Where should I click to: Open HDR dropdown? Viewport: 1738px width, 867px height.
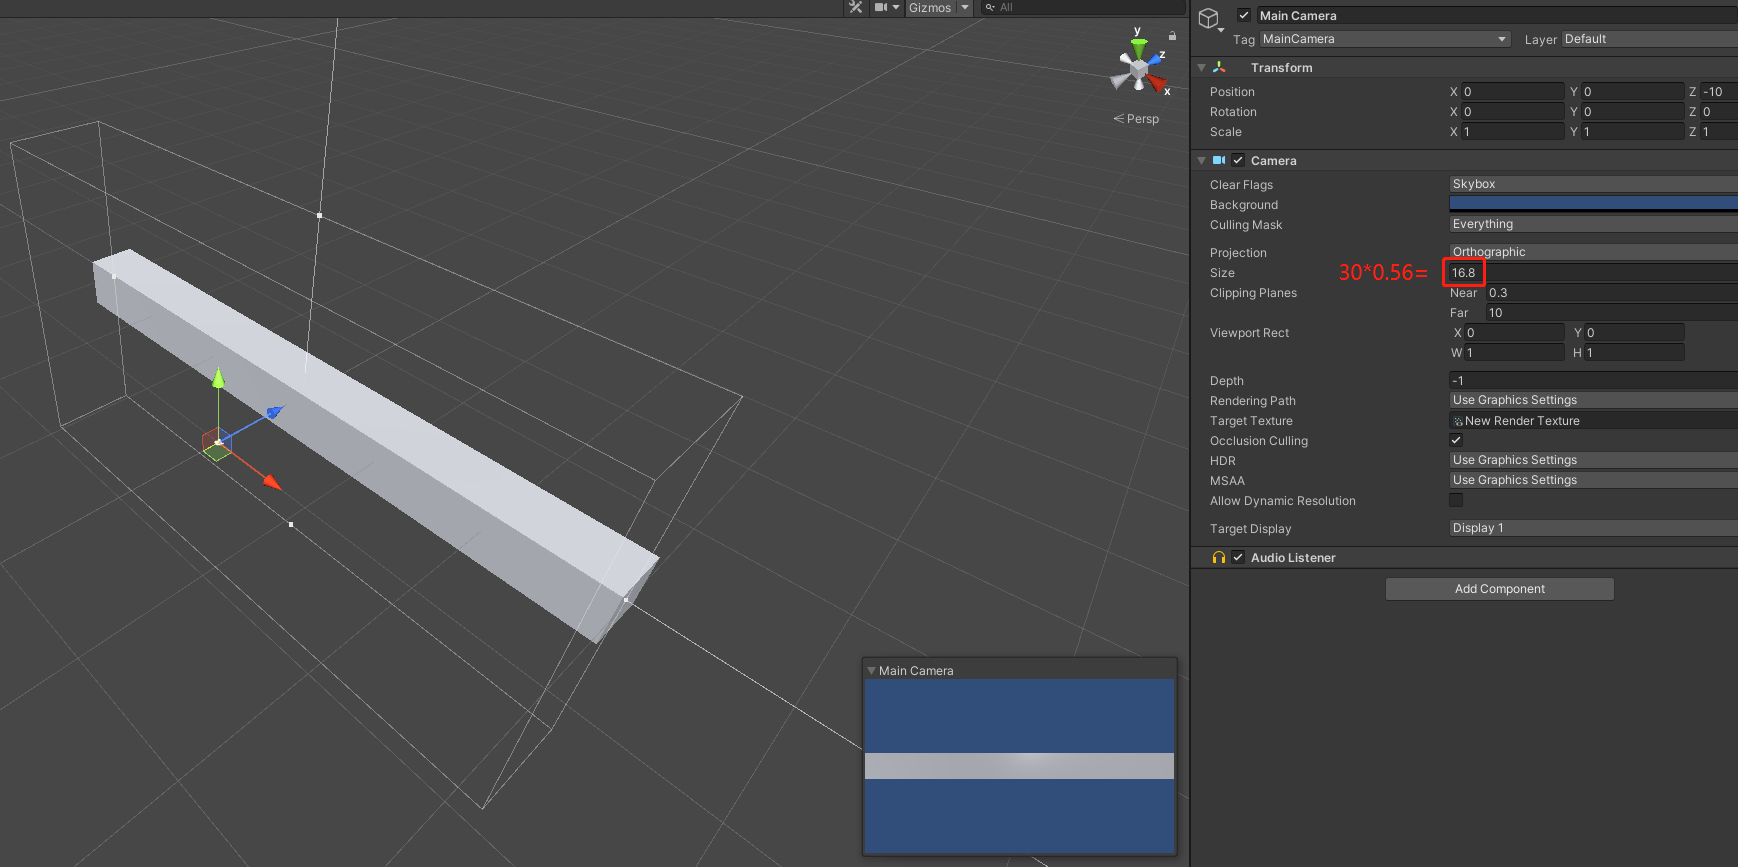1594,460
